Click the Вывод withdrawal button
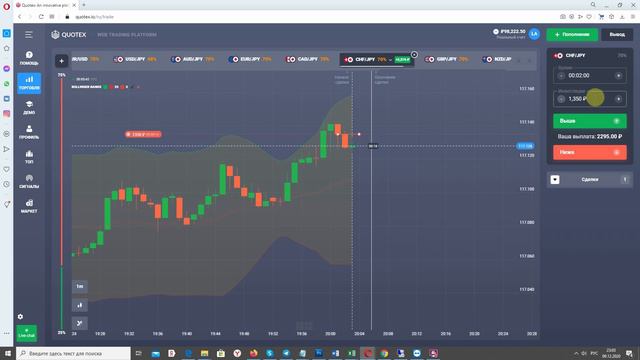Screen dimensions: 640x360 coord(617,35)
